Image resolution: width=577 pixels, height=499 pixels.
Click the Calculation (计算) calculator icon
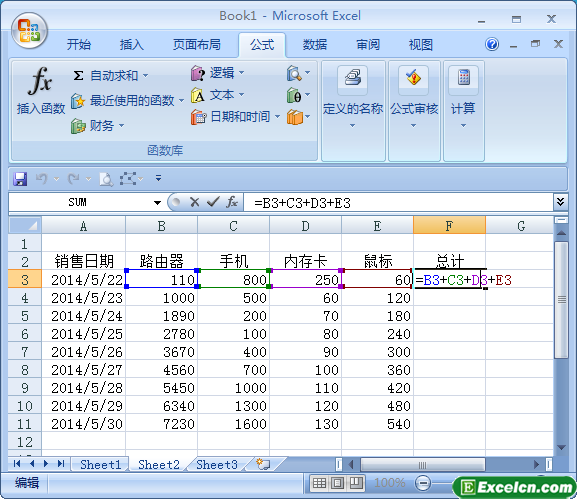(464, 78)
